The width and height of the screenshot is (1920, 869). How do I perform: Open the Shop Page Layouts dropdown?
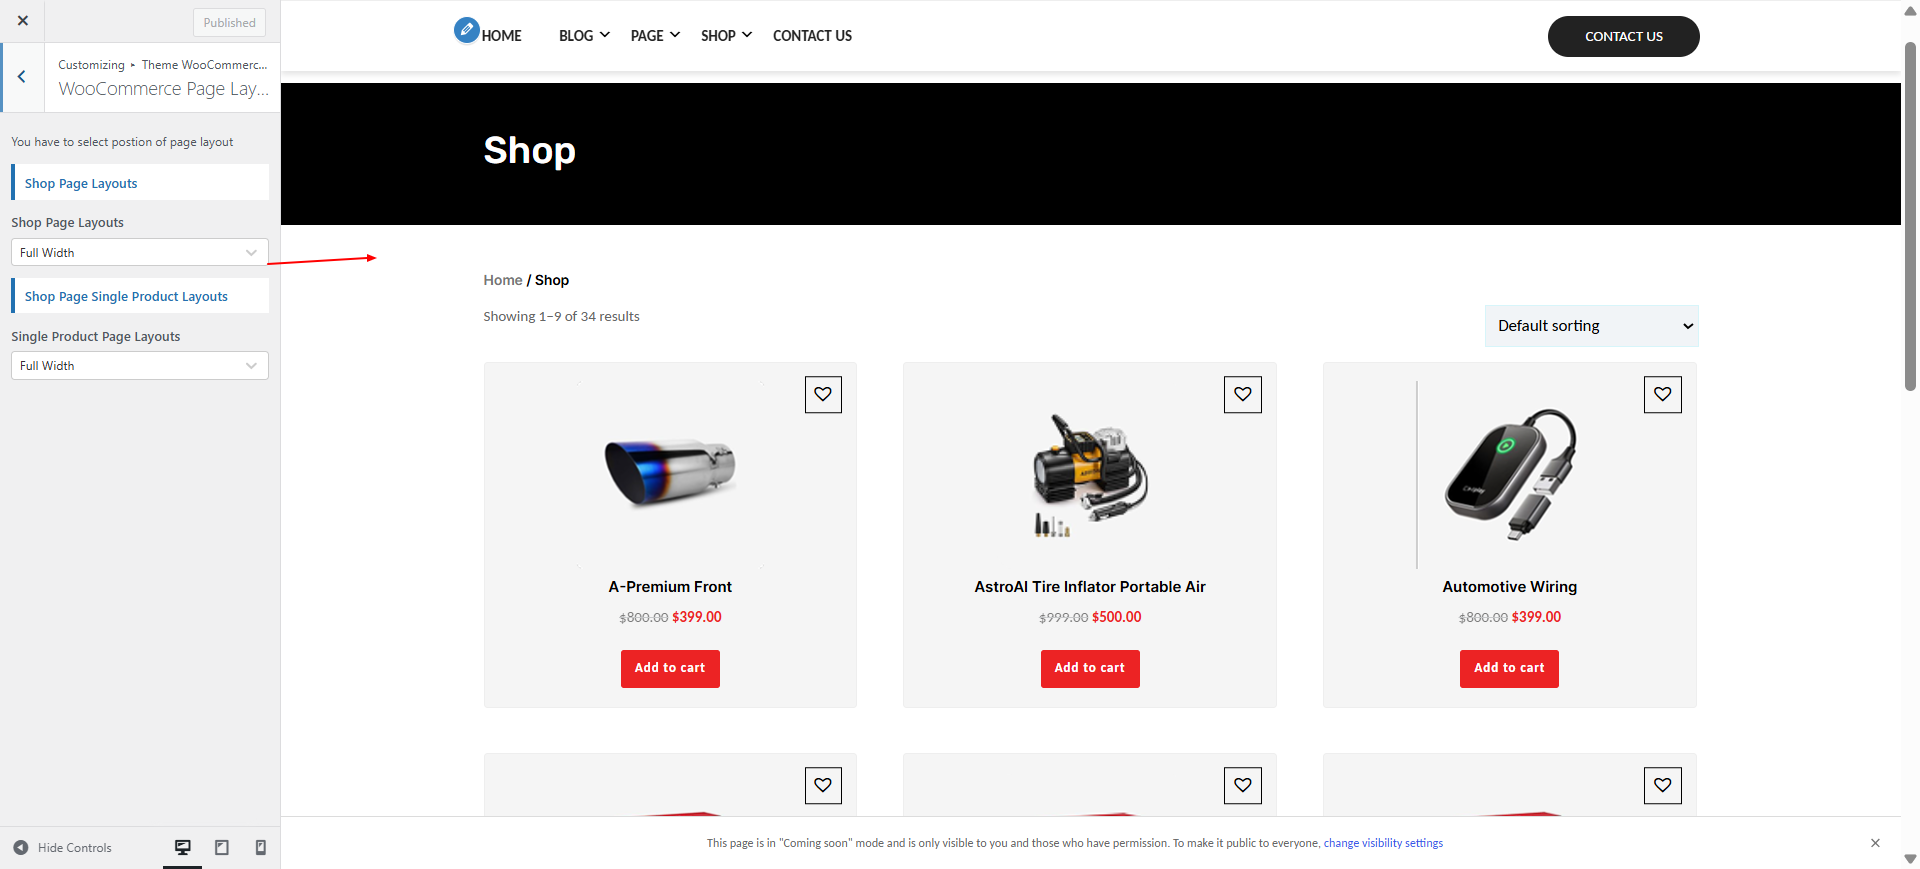click(140, 252)
